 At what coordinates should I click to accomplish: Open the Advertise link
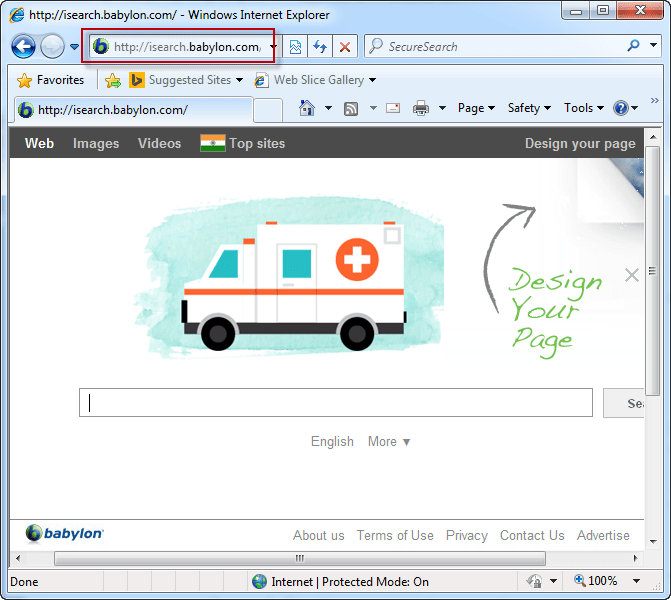(x=603, y=535)
